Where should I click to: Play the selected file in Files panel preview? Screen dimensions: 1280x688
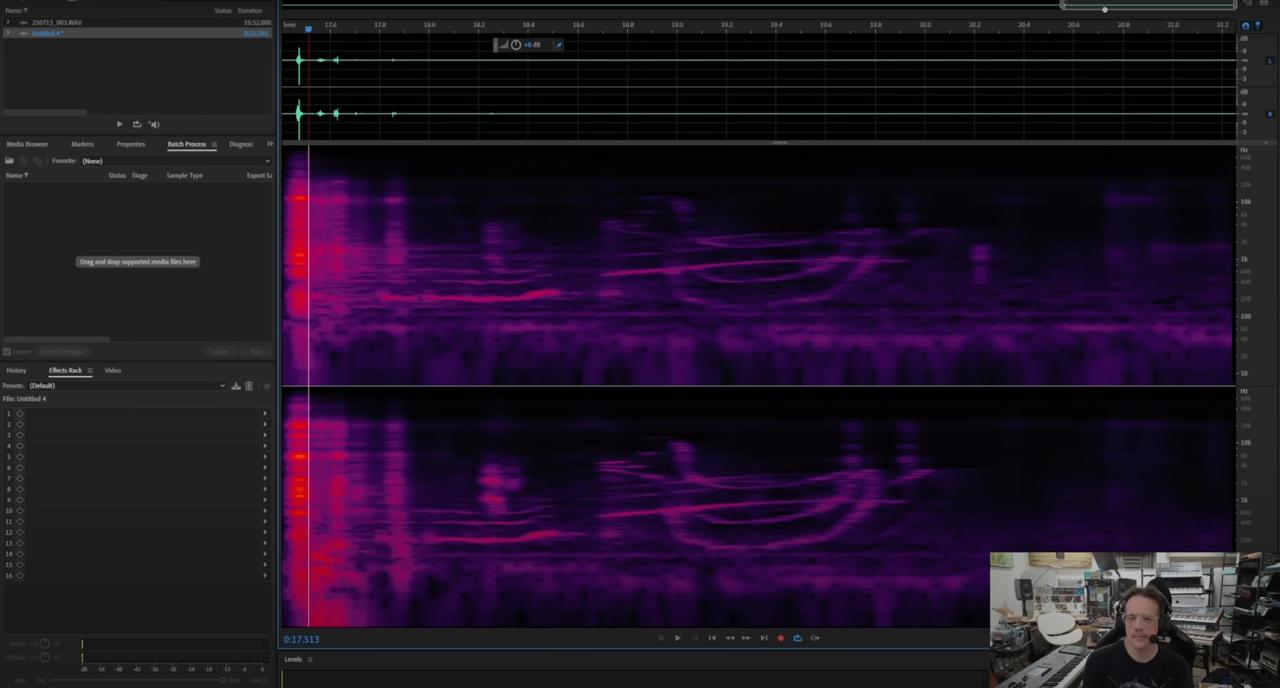(x=119, y=125)
